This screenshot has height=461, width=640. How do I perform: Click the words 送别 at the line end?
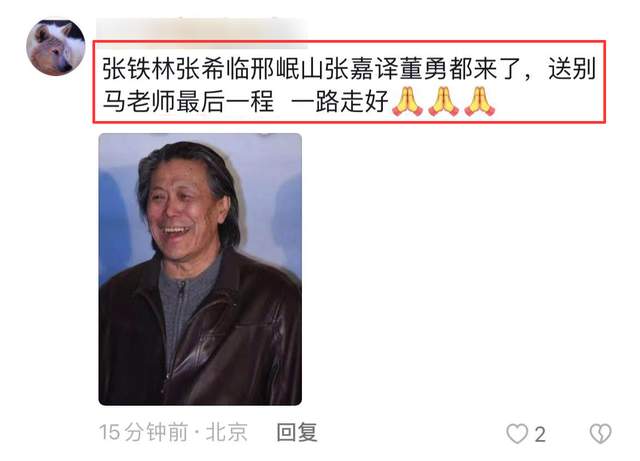pos(572,68)
